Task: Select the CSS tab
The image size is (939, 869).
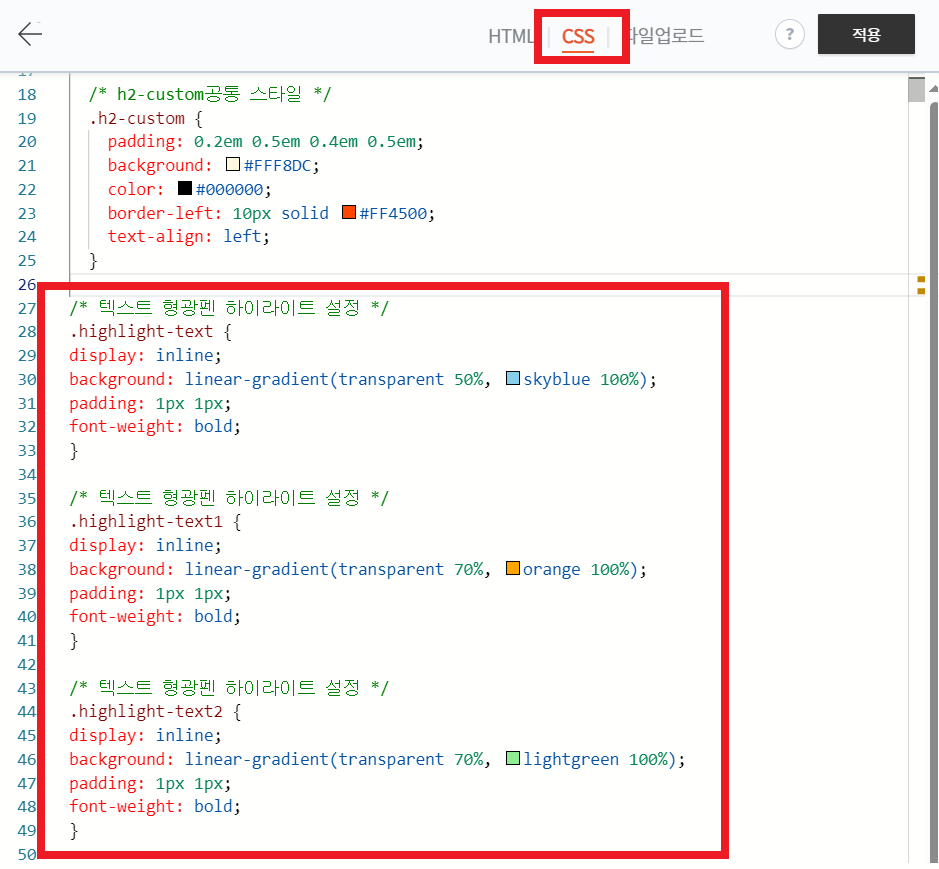Action: (580, 35)
